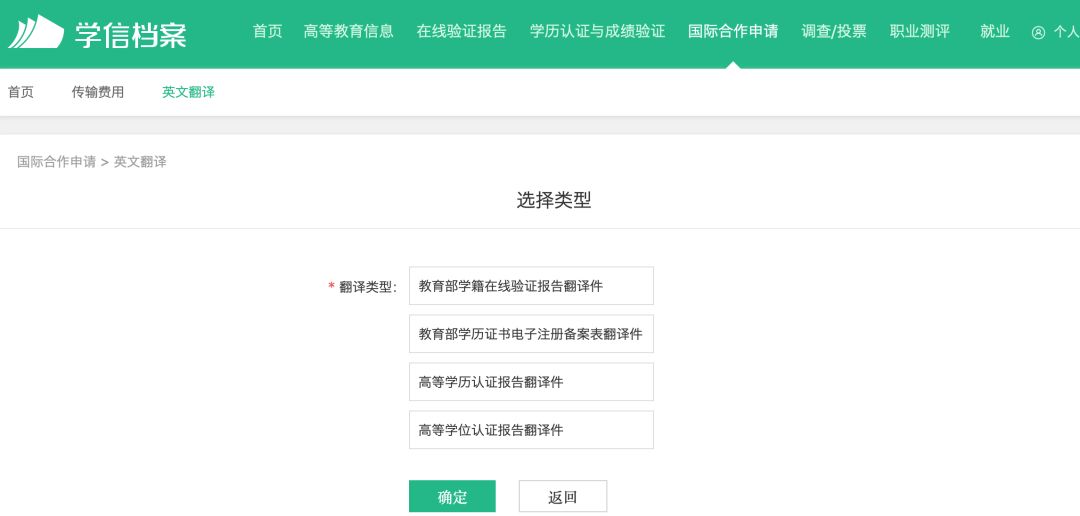Click the user profile icon beside 个人
Screen dimensions: 1080x516
pos(1038,32)
